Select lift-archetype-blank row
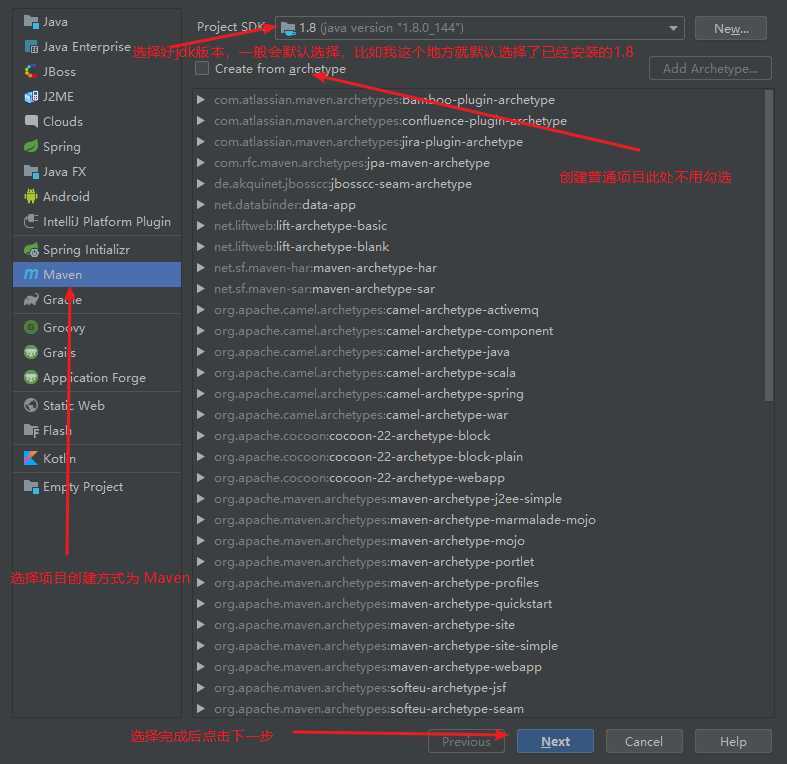Image resolution: width=787 pixels, height=764 pixels. pos(478,247)
